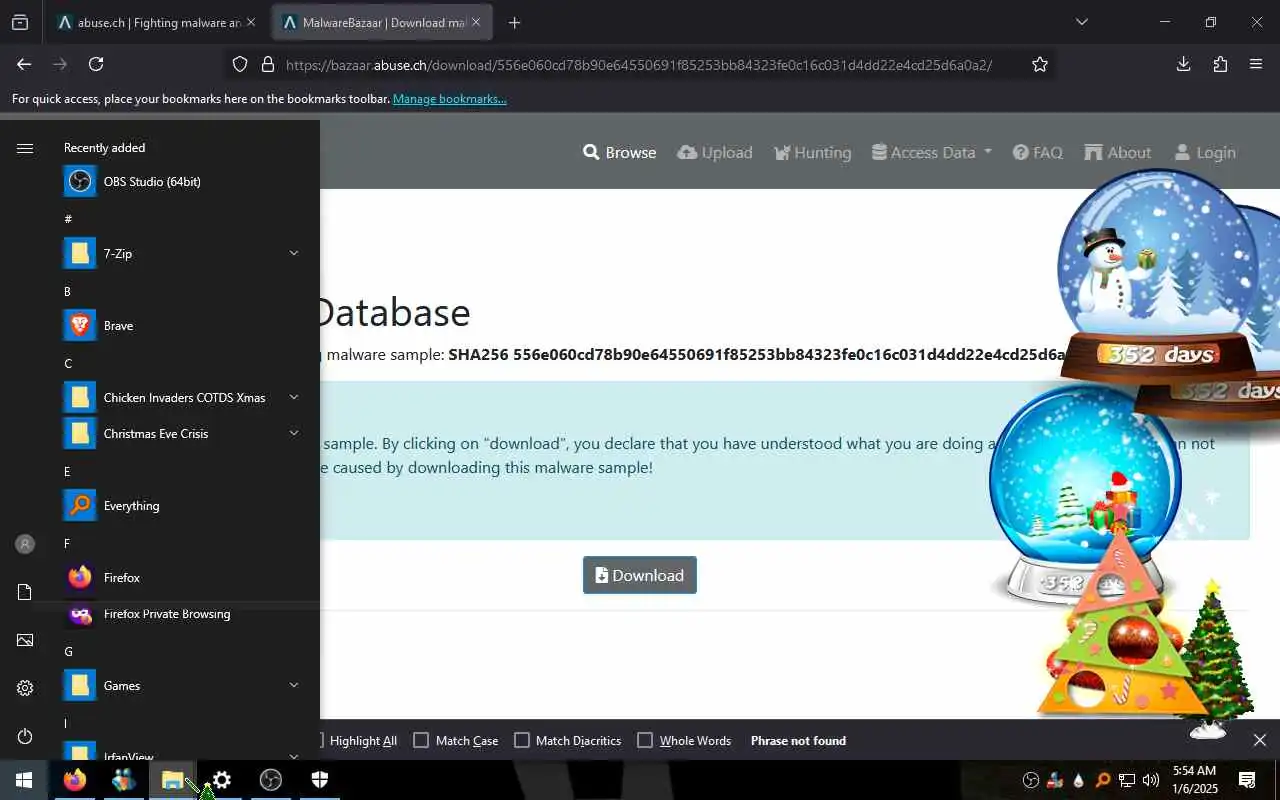This screenshot has width=1280, height=800.
Task: Open tracking protection shield icon
Action: pyautogui.click(x=240, y=64)
